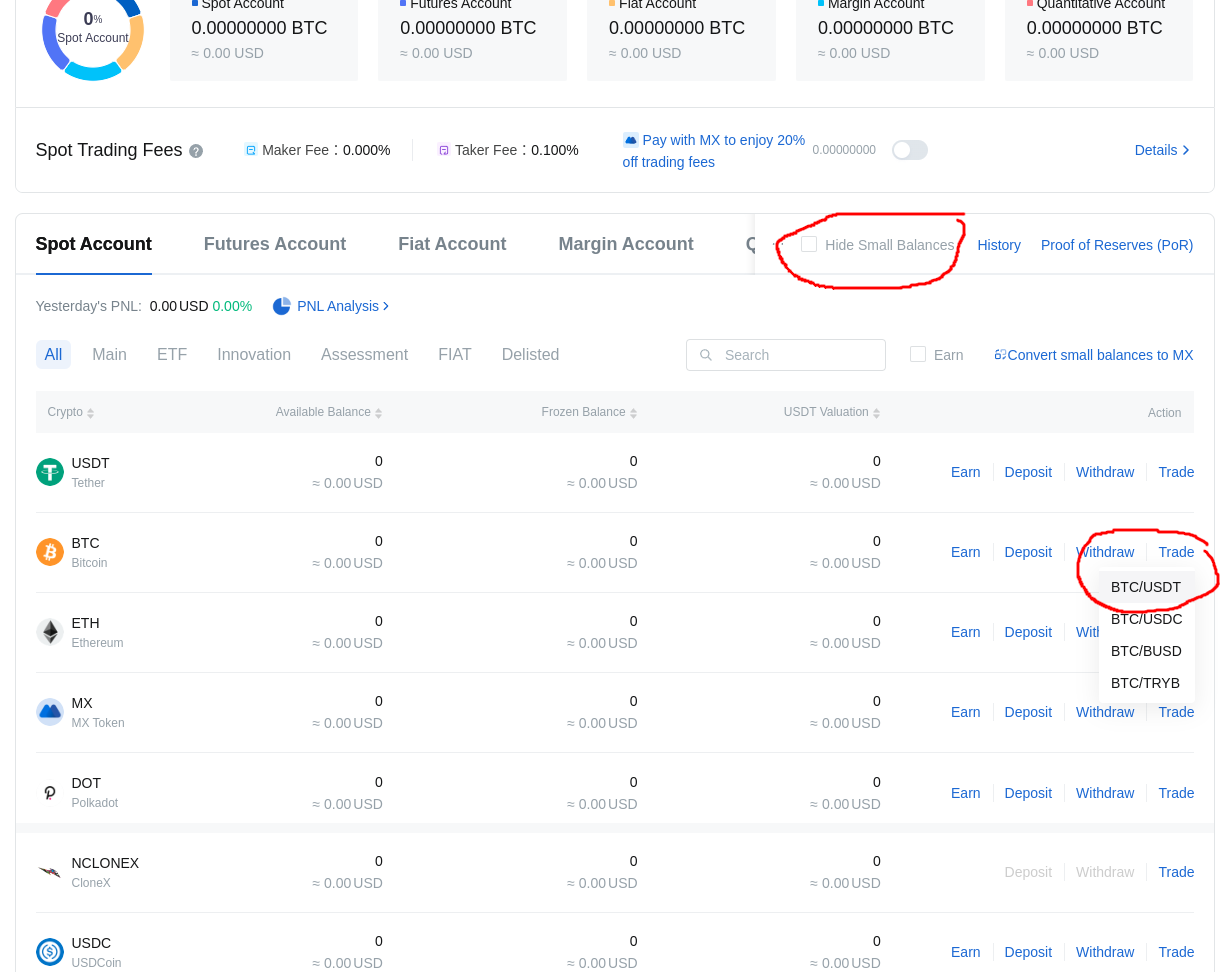This screenshot has width=1230, height=972.
Task: Click the USDC USDCoin coin icon
Action: click(x=50, y=952)
